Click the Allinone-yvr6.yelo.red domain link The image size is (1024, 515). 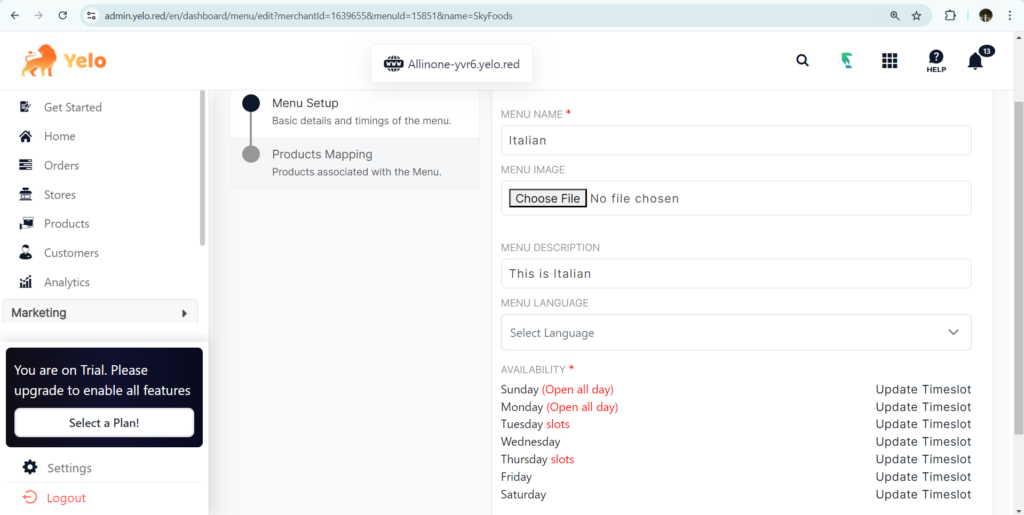coord(464,64)
